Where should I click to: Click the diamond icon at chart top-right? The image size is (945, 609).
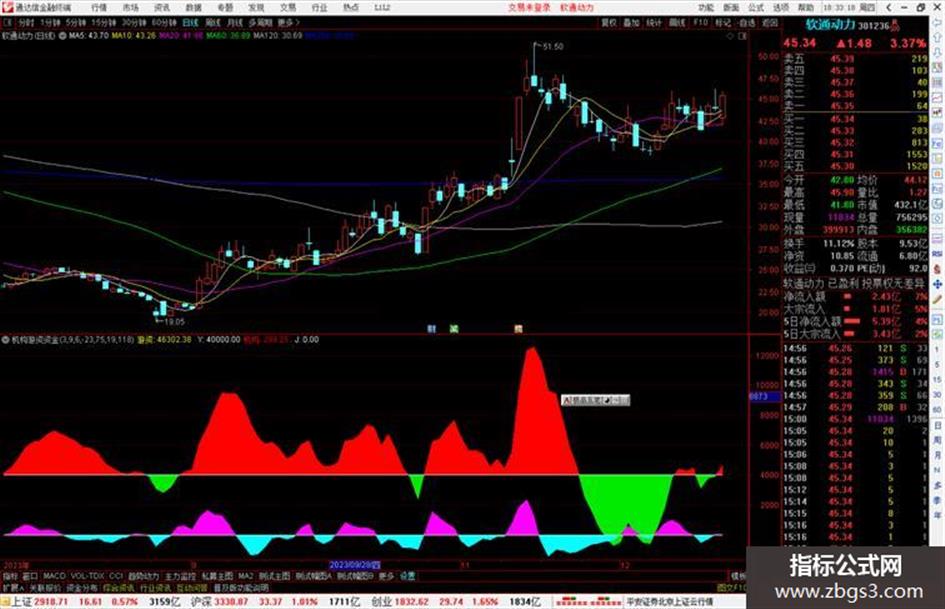point(730,36)
